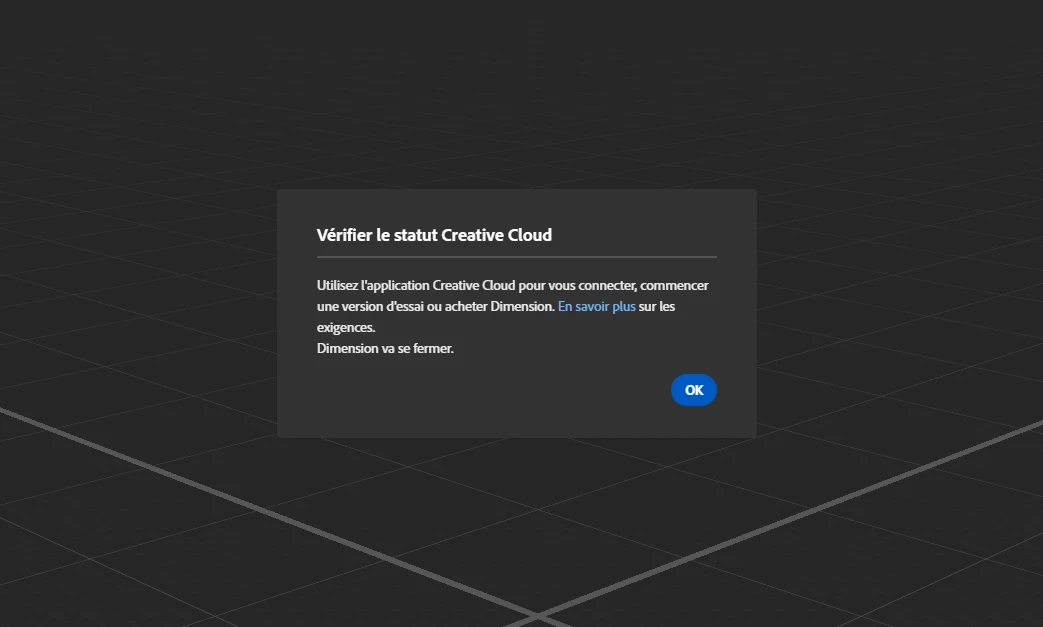The image size is (1043, 627).
Task: Open the "En savoir plus" link
Action: 596,307
